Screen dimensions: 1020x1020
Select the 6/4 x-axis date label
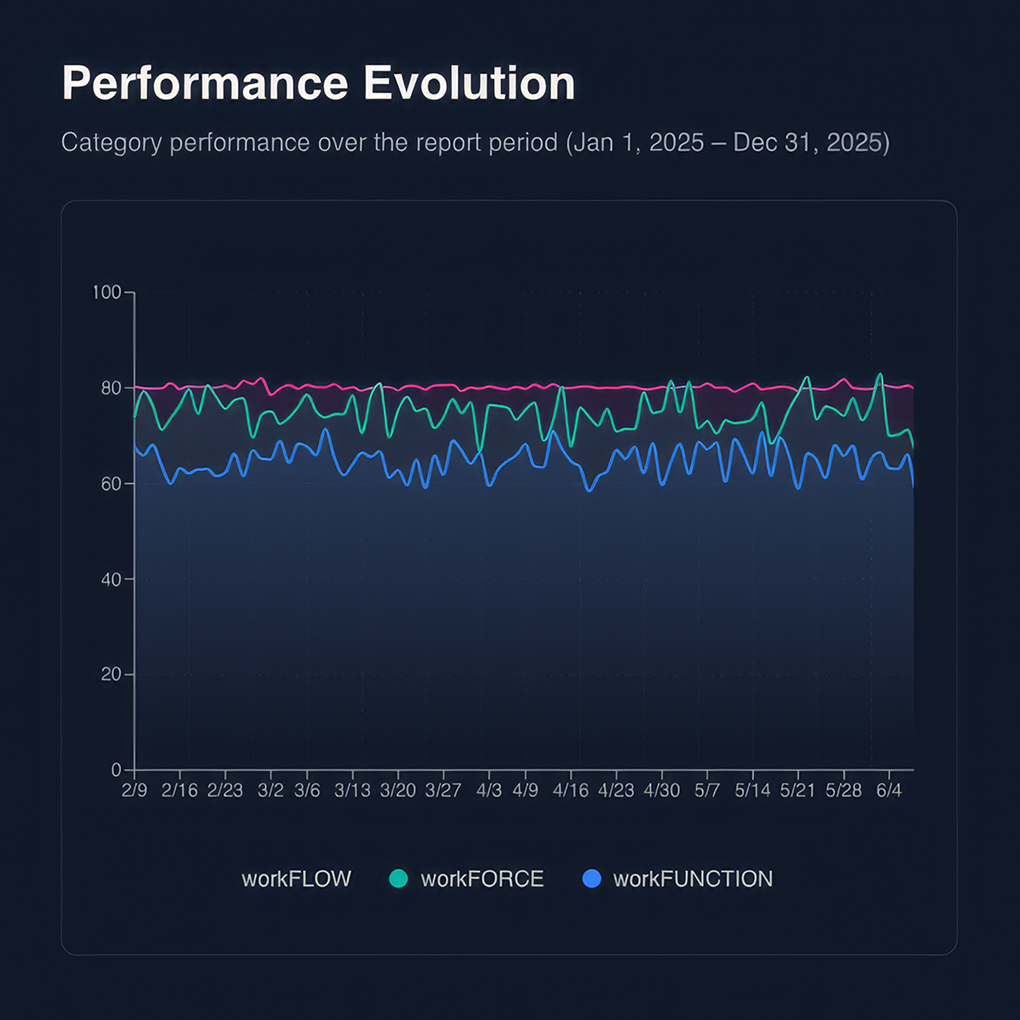pyautogui.click(x=889, y=790)
